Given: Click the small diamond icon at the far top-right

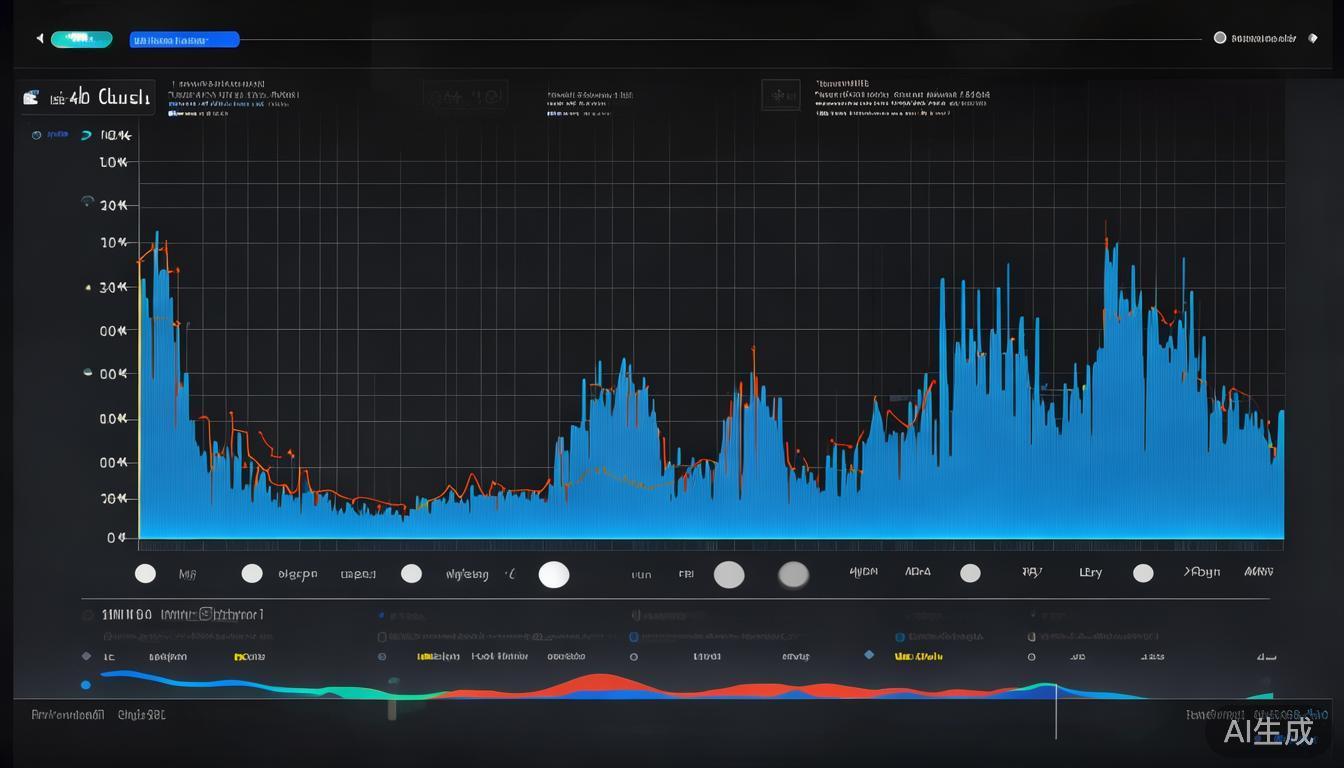Looking at the screenshot, I should pos(1313,38).
